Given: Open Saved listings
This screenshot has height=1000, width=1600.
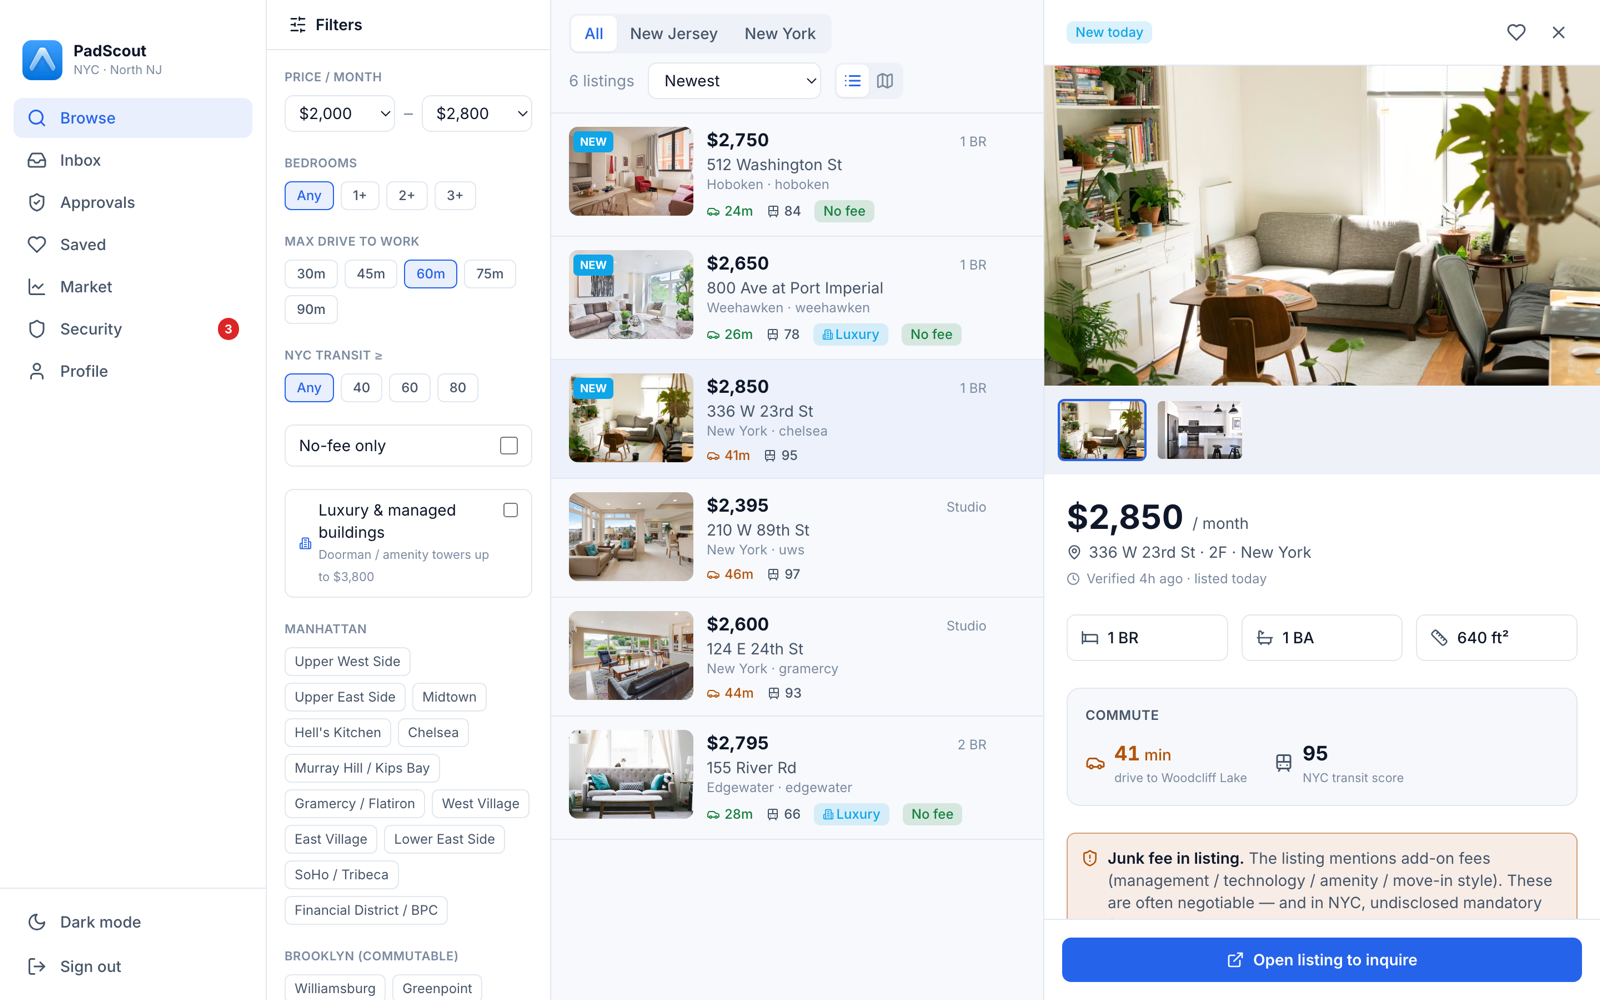Looking at the screenshot, I should click(133, 244).
